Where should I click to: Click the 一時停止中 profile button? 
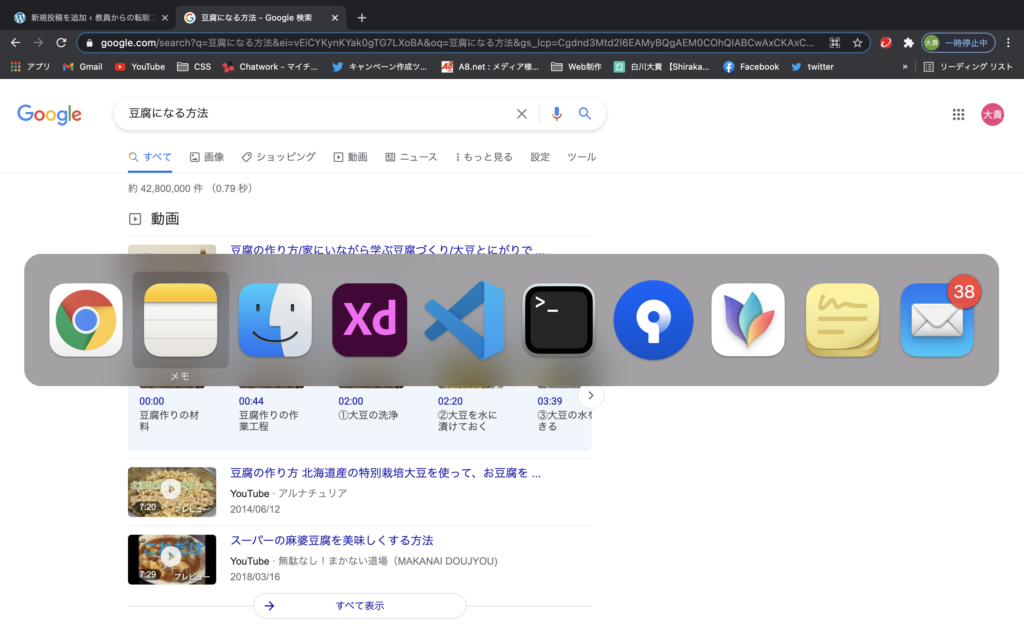tap(959, 43)
